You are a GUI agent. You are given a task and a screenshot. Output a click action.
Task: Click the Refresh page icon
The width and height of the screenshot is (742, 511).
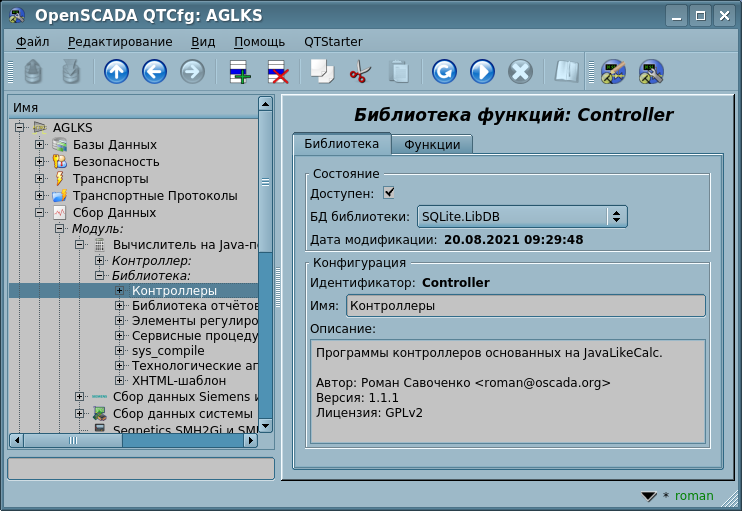tap(444, 72)
